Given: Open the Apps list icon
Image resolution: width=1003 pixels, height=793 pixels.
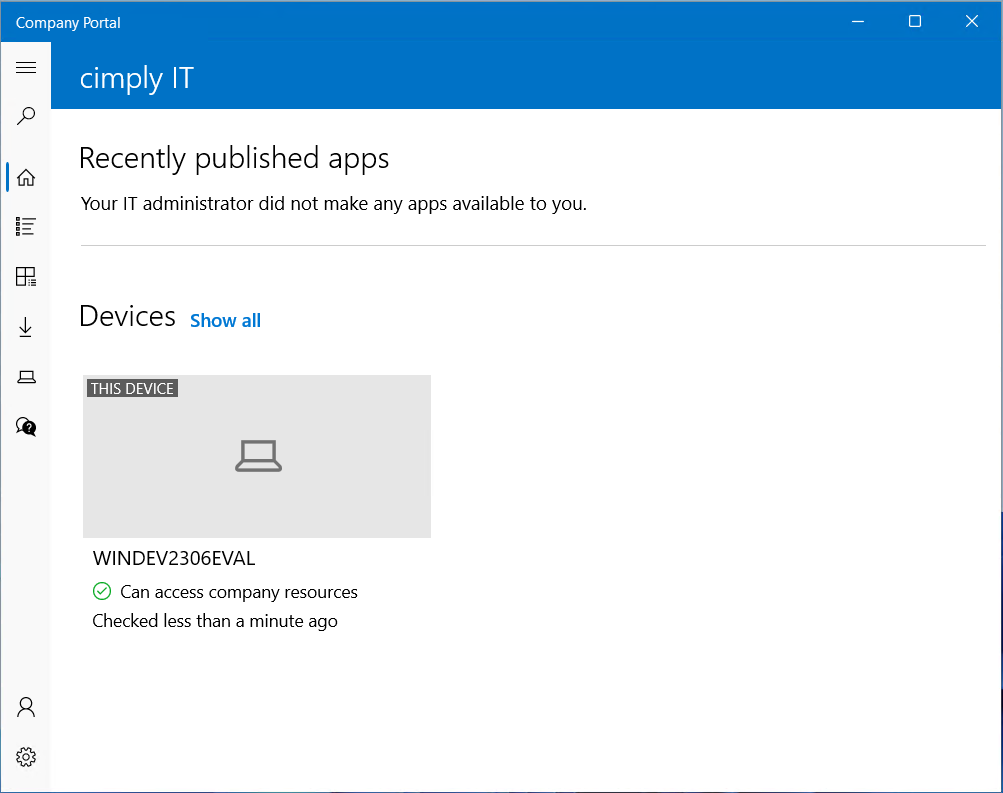Looking at the screenshot, I should [26, 226].
